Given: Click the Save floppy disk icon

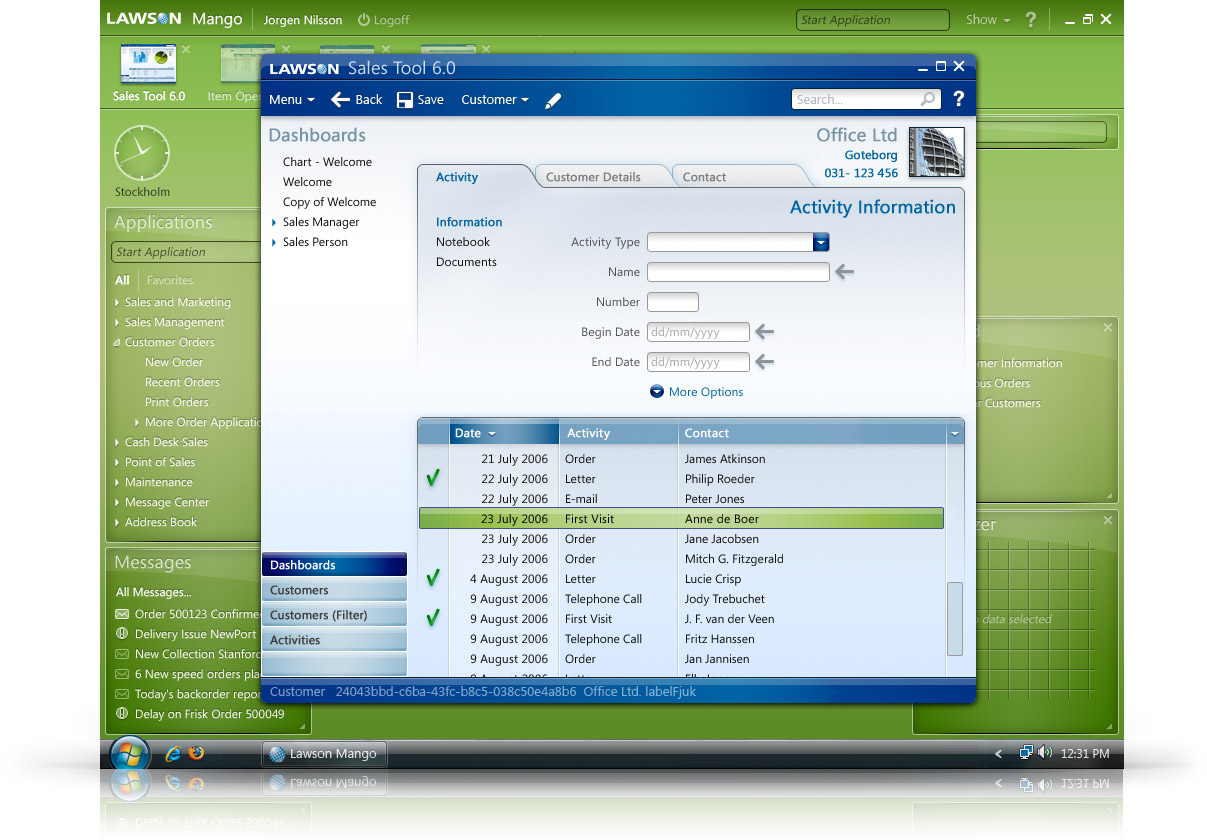Looking at the screenshot, I should coord(405,100).
